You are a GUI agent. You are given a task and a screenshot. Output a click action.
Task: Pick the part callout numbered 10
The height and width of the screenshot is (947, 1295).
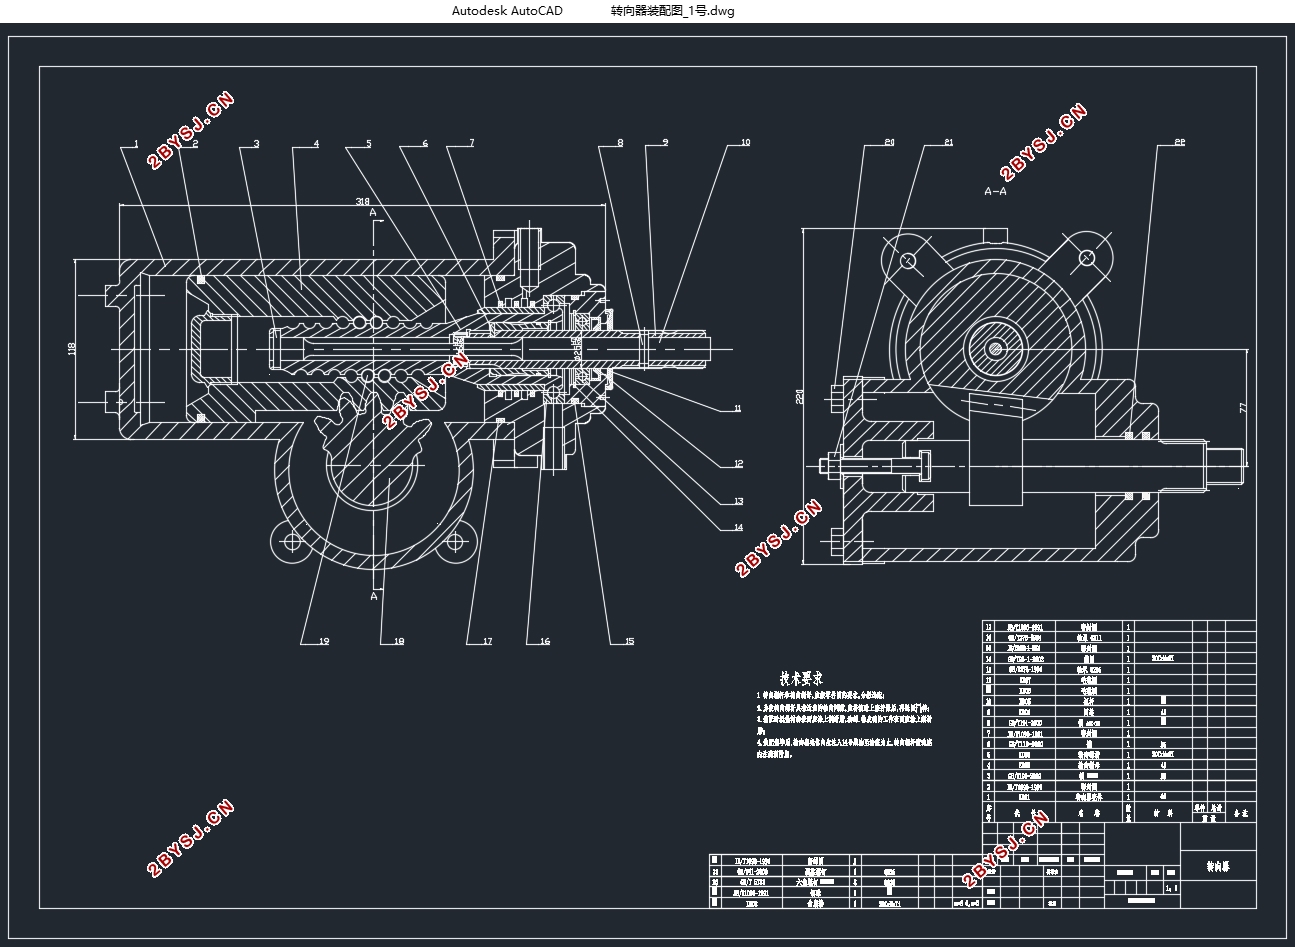click(745, 143)
